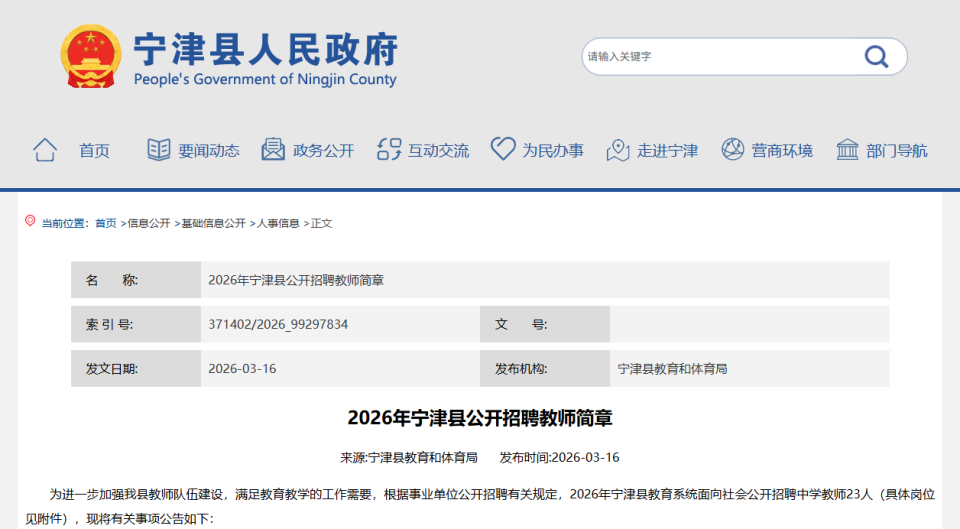Screen dimensions: 960x529
Task: Click the open book news icon
Action: (x=159, y=149)
